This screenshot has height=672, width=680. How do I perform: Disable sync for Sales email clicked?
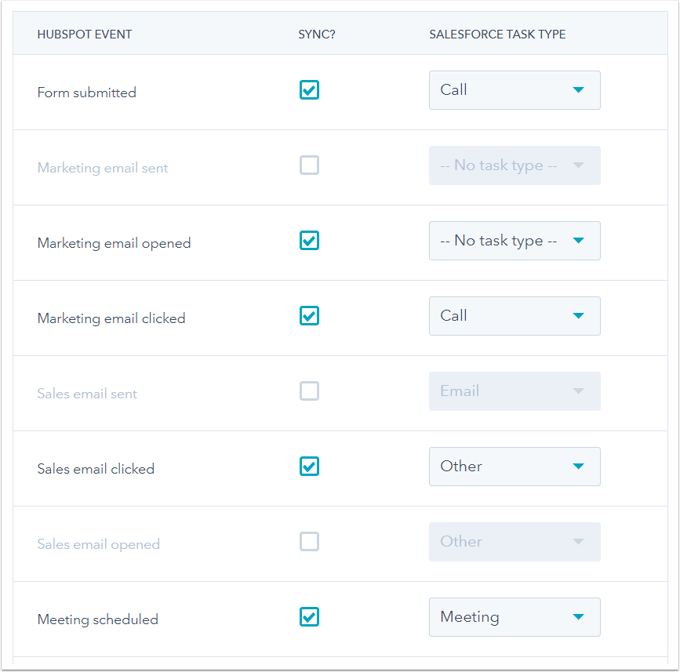click(x=309, y=466)
